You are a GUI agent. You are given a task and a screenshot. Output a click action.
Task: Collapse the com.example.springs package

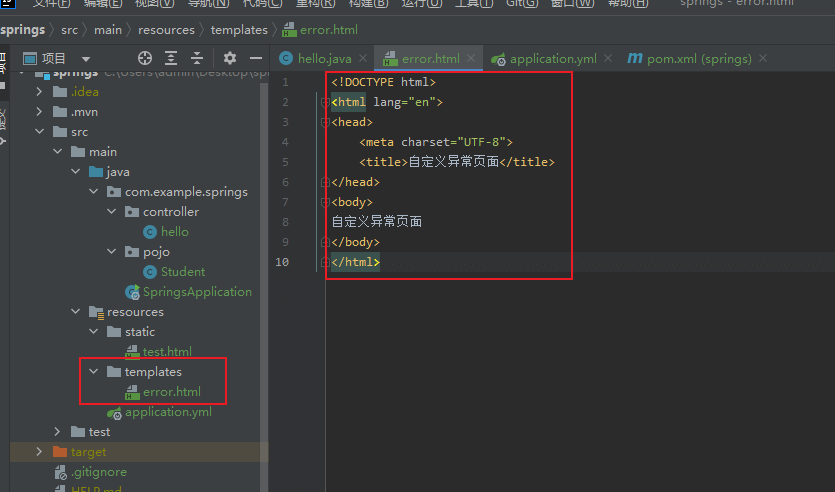(x=94, y=192)
